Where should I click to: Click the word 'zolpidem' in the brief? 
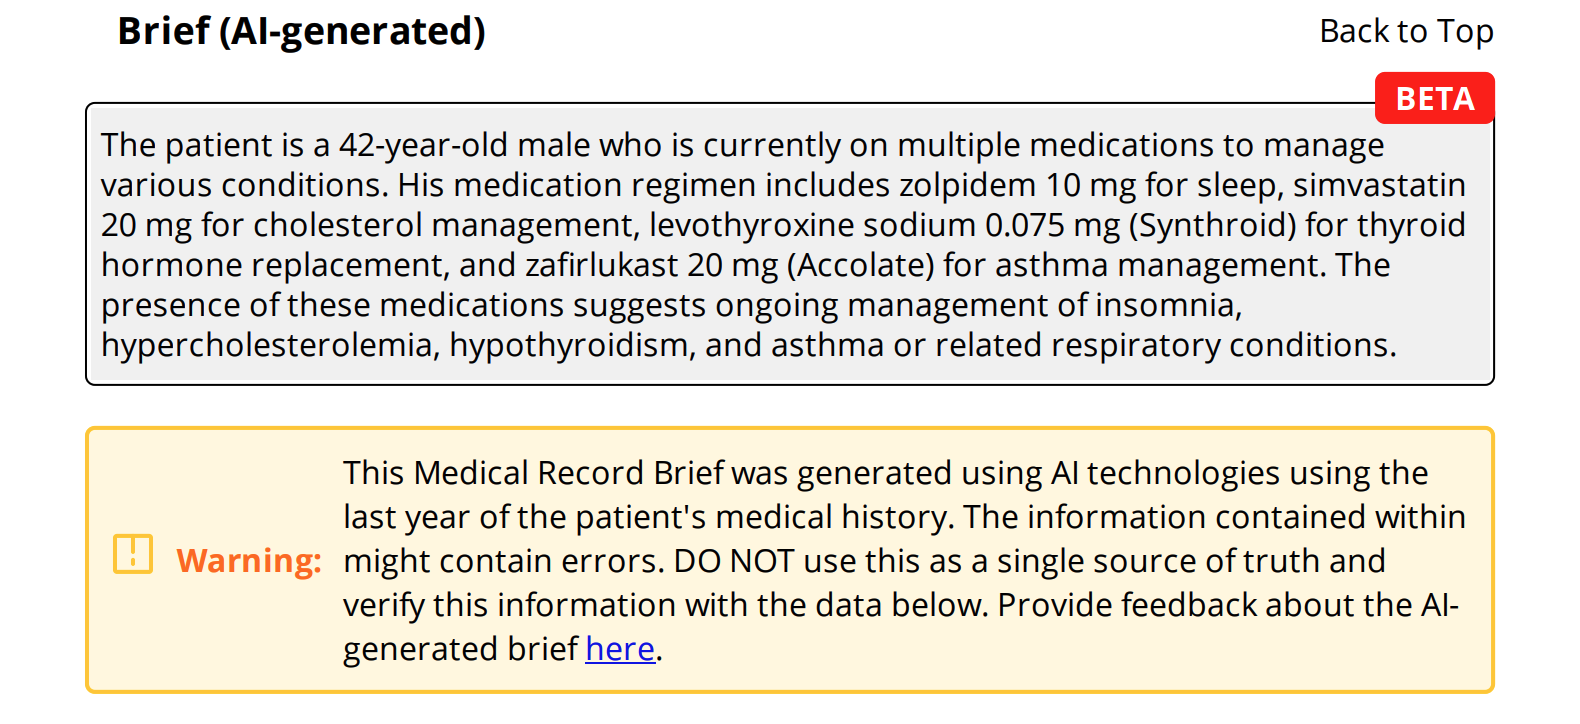pos(967,185)
